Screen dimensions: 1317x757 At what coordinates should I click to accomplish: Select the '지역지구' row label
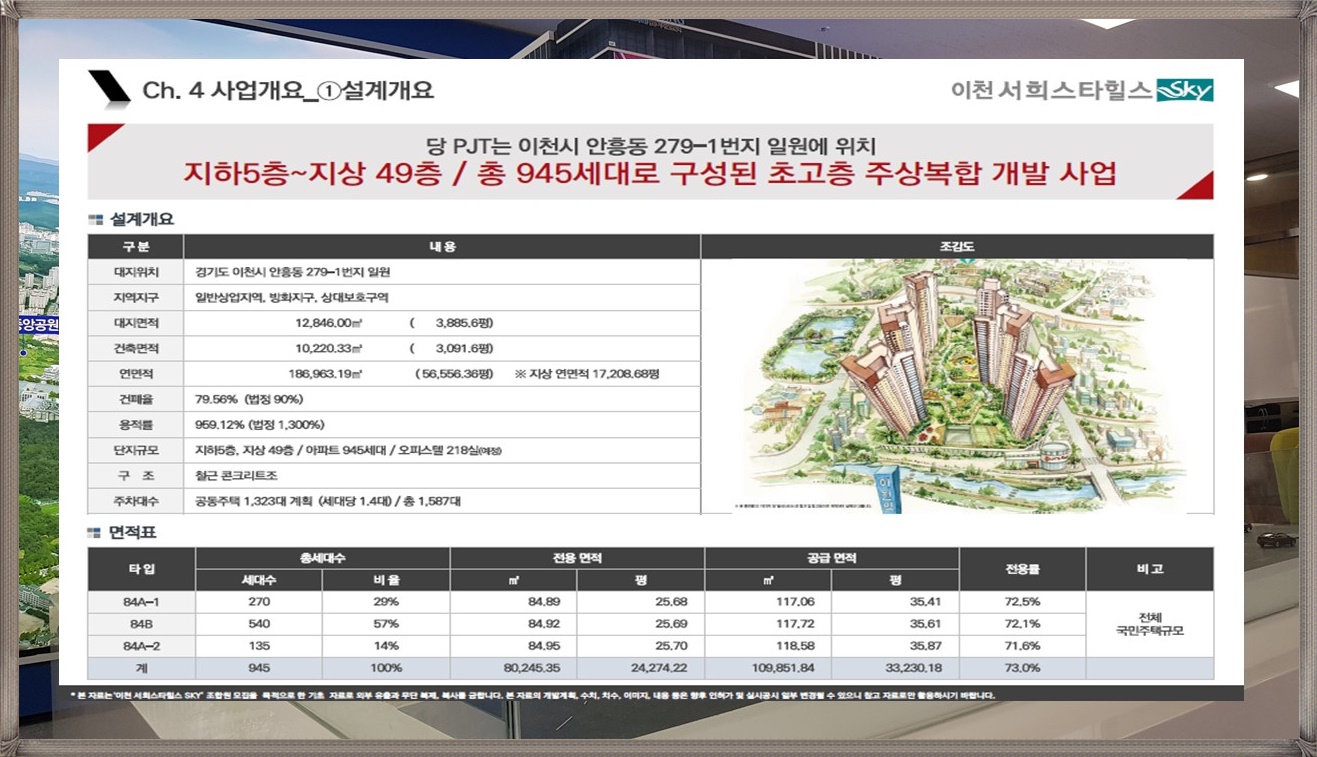point(136,298)
